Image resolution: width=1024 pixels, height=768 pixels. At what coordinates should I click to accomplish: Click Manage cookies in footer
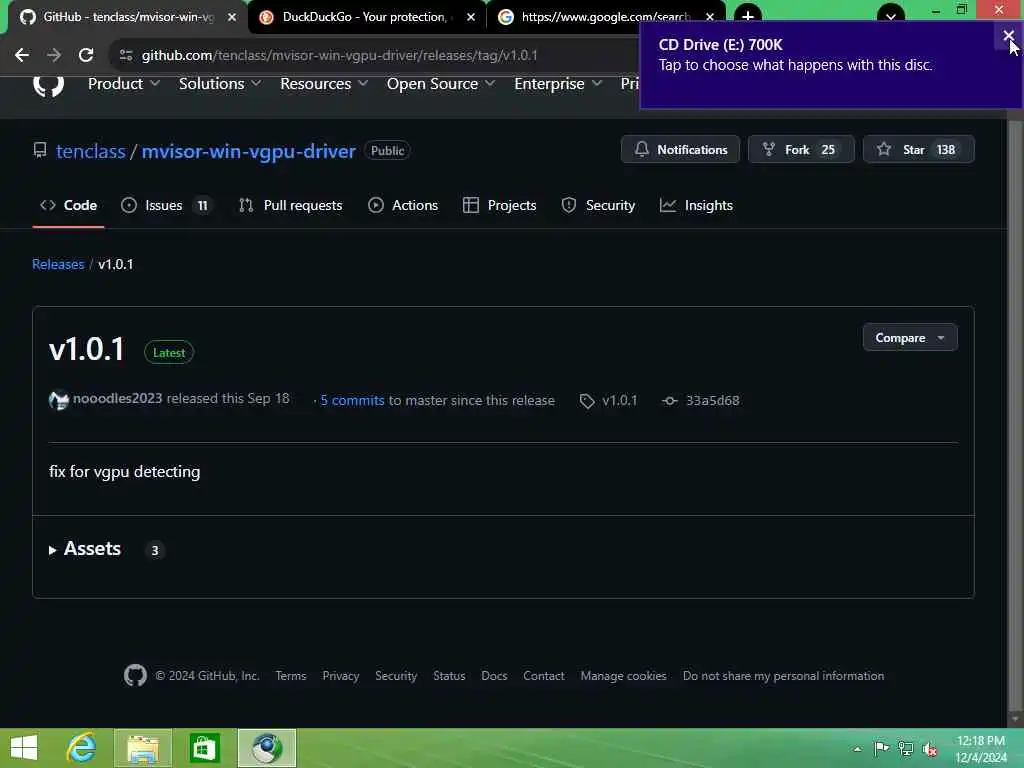[624, 676]
